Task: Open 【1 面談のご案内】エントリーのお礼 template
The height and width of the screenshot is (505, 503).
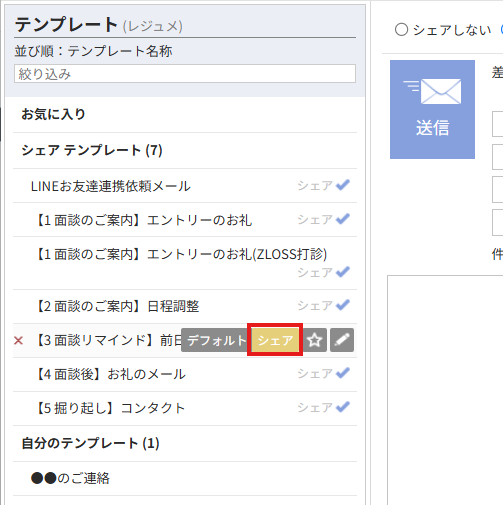Action: 142,220
